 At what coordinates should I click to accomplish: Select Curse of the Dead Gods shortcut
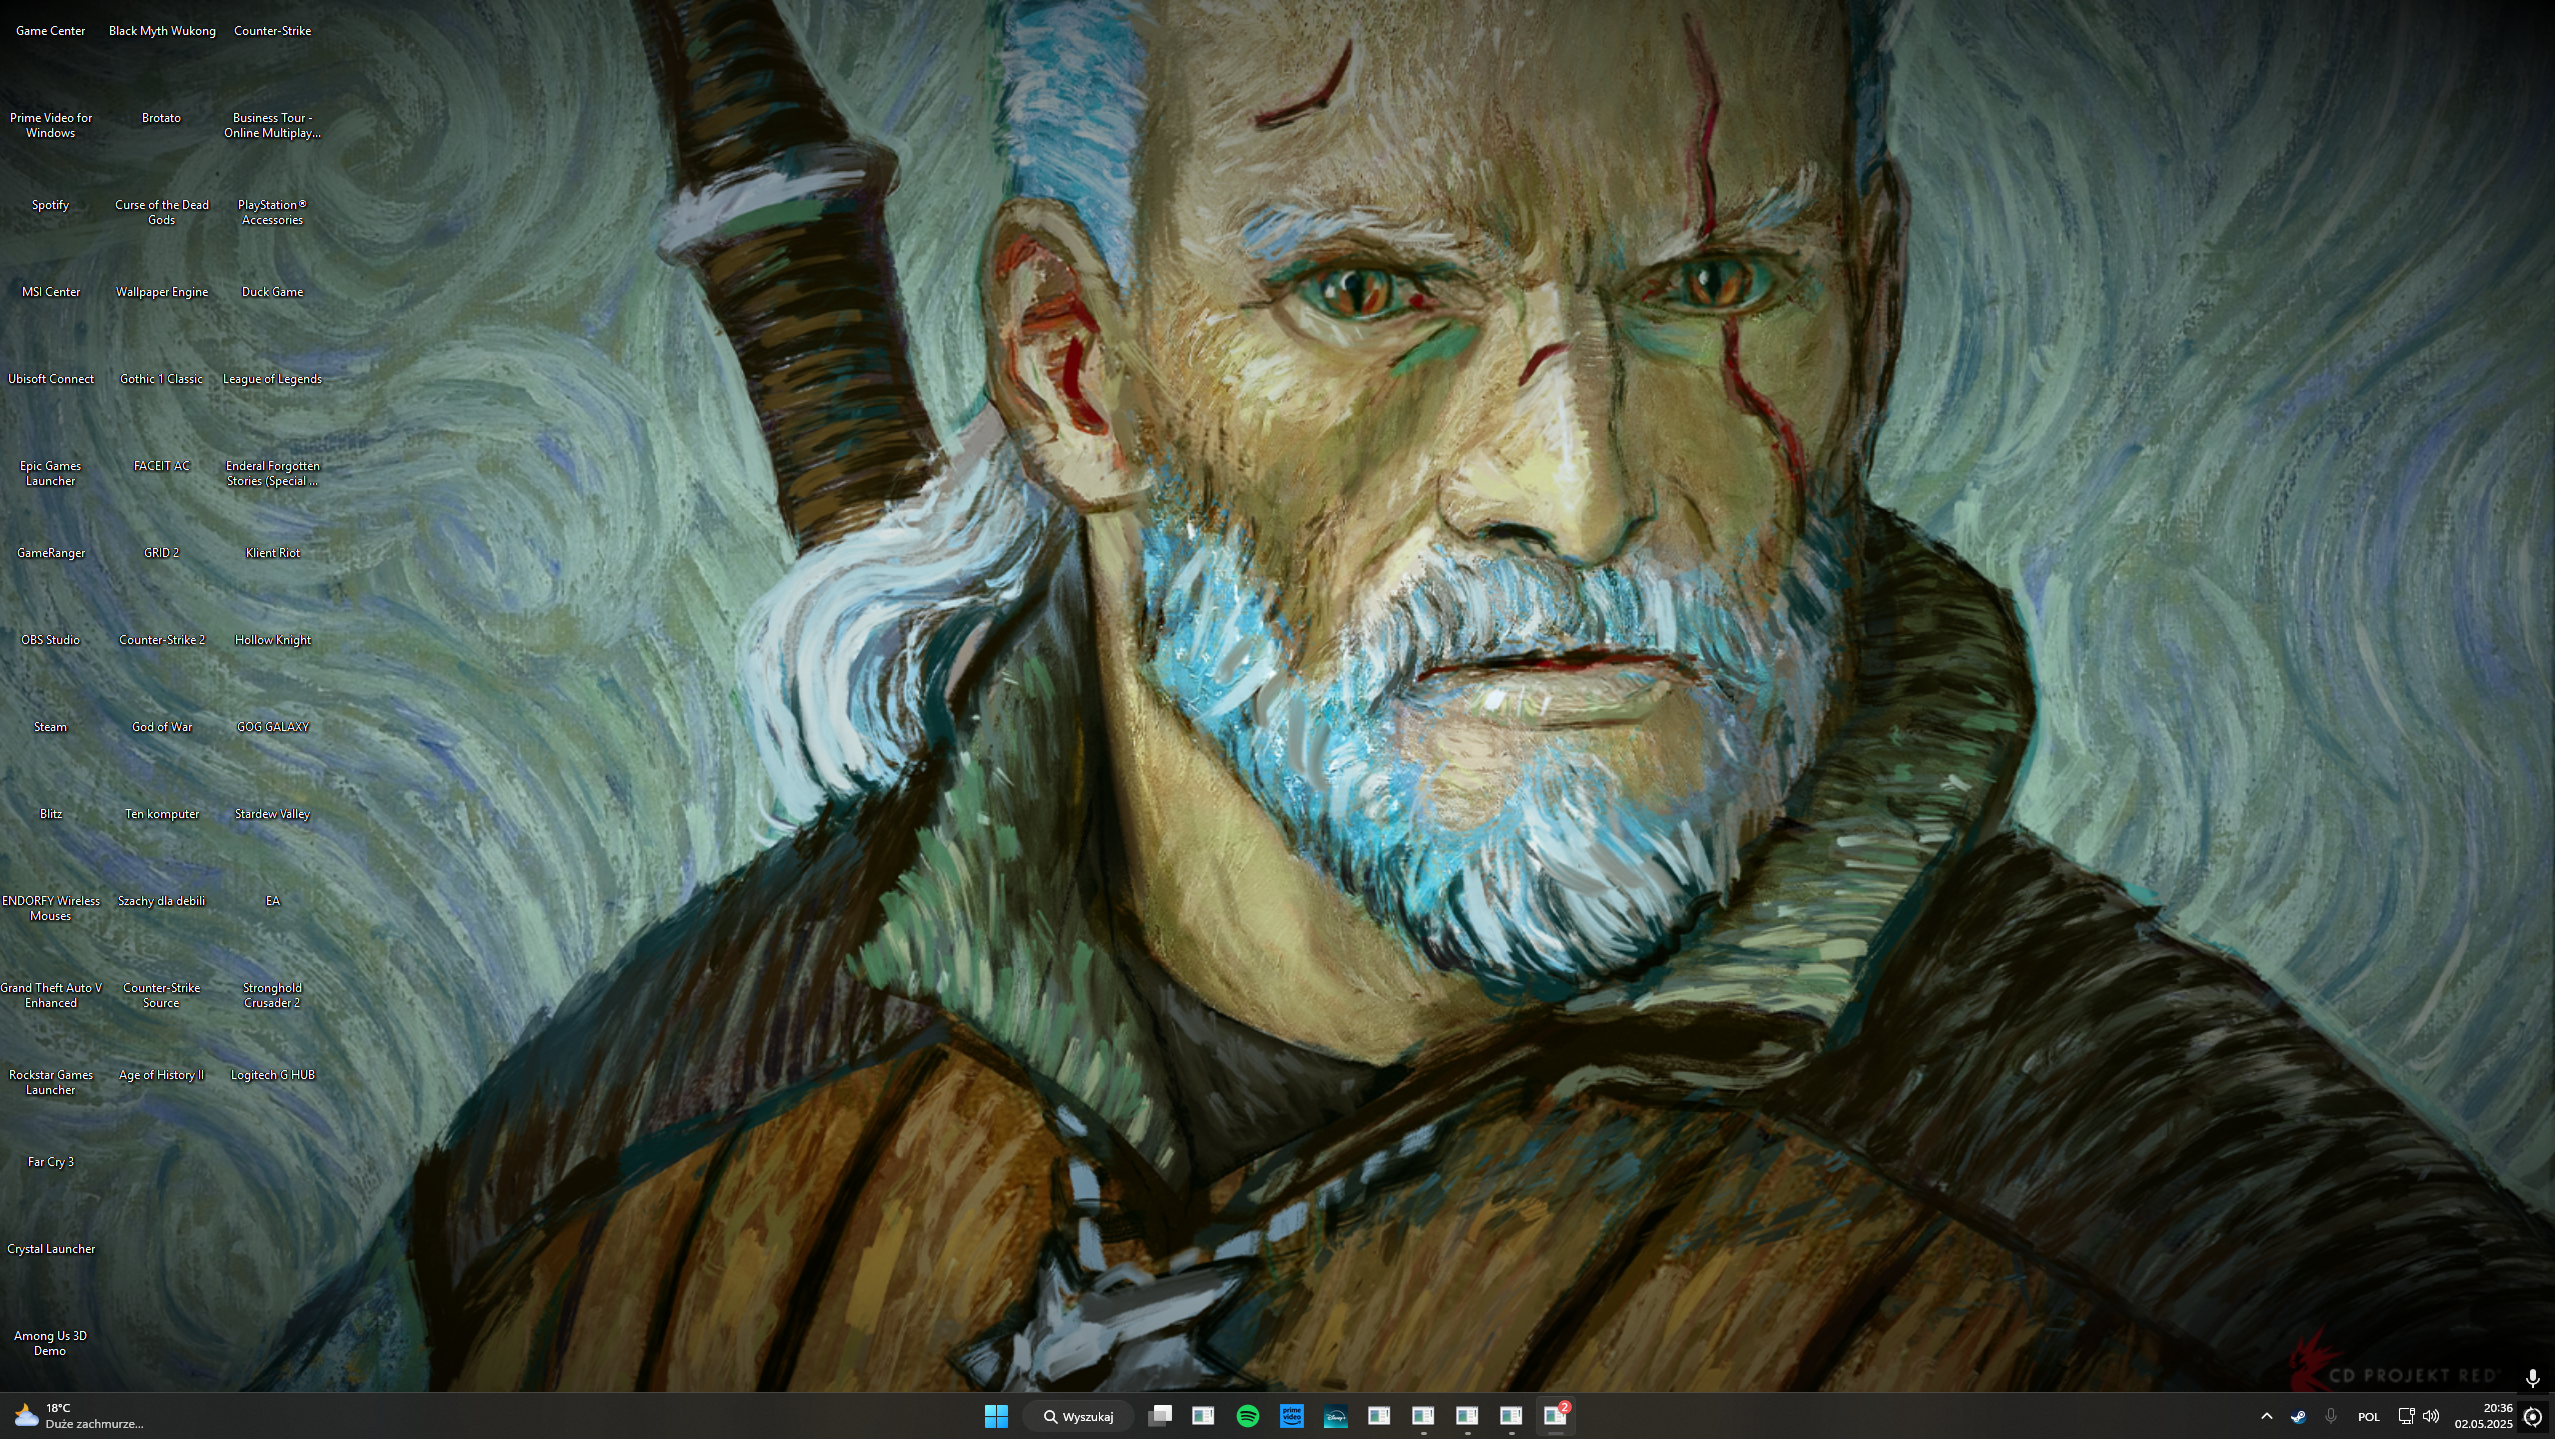coord(162,212)
